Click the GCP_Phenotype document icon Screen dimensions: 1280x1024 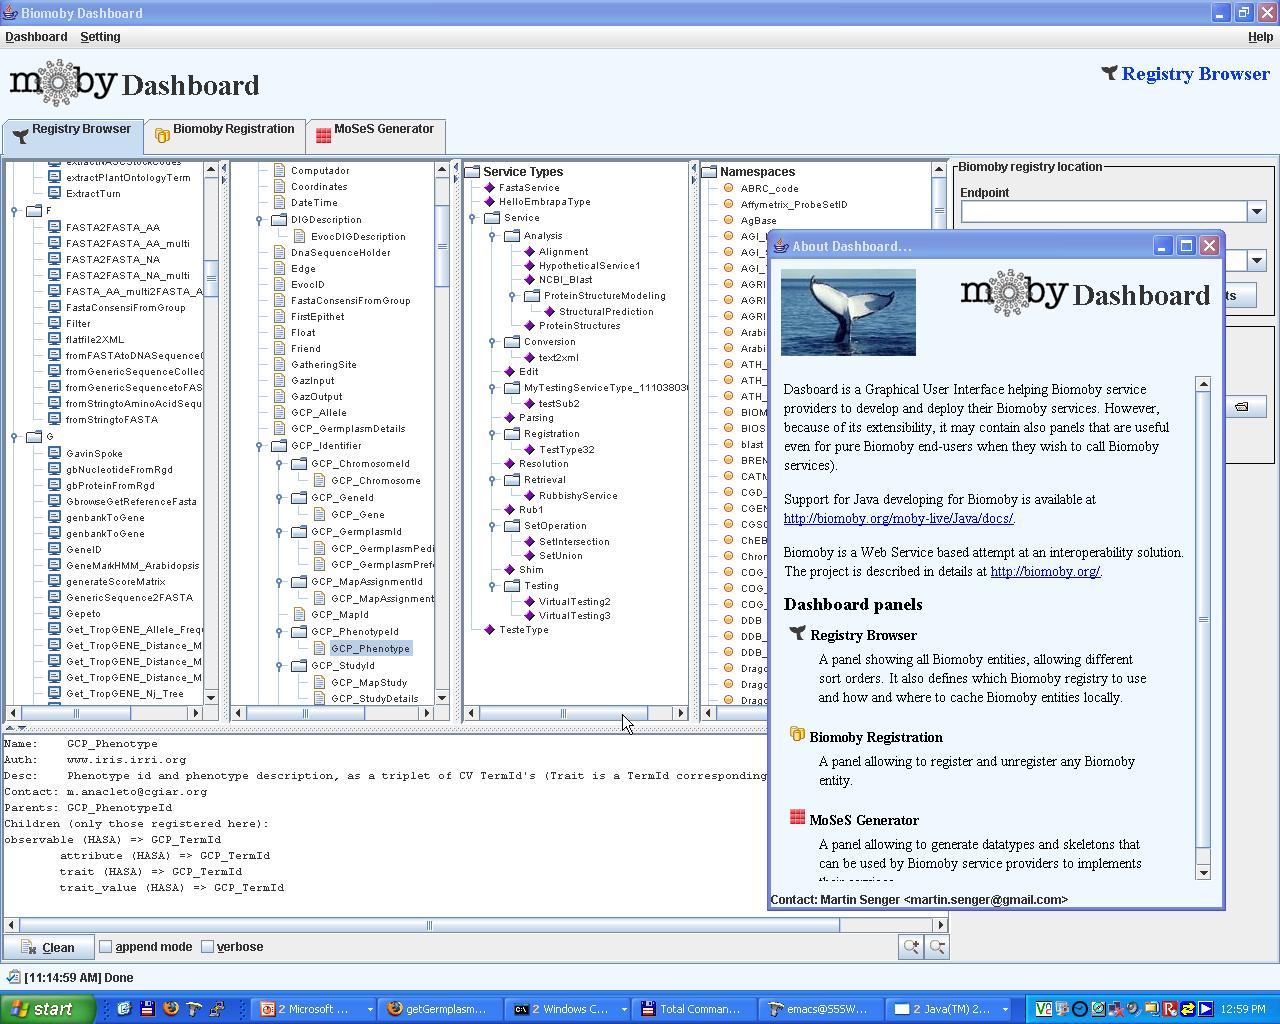pyautogui.click(x=320, y=648)
